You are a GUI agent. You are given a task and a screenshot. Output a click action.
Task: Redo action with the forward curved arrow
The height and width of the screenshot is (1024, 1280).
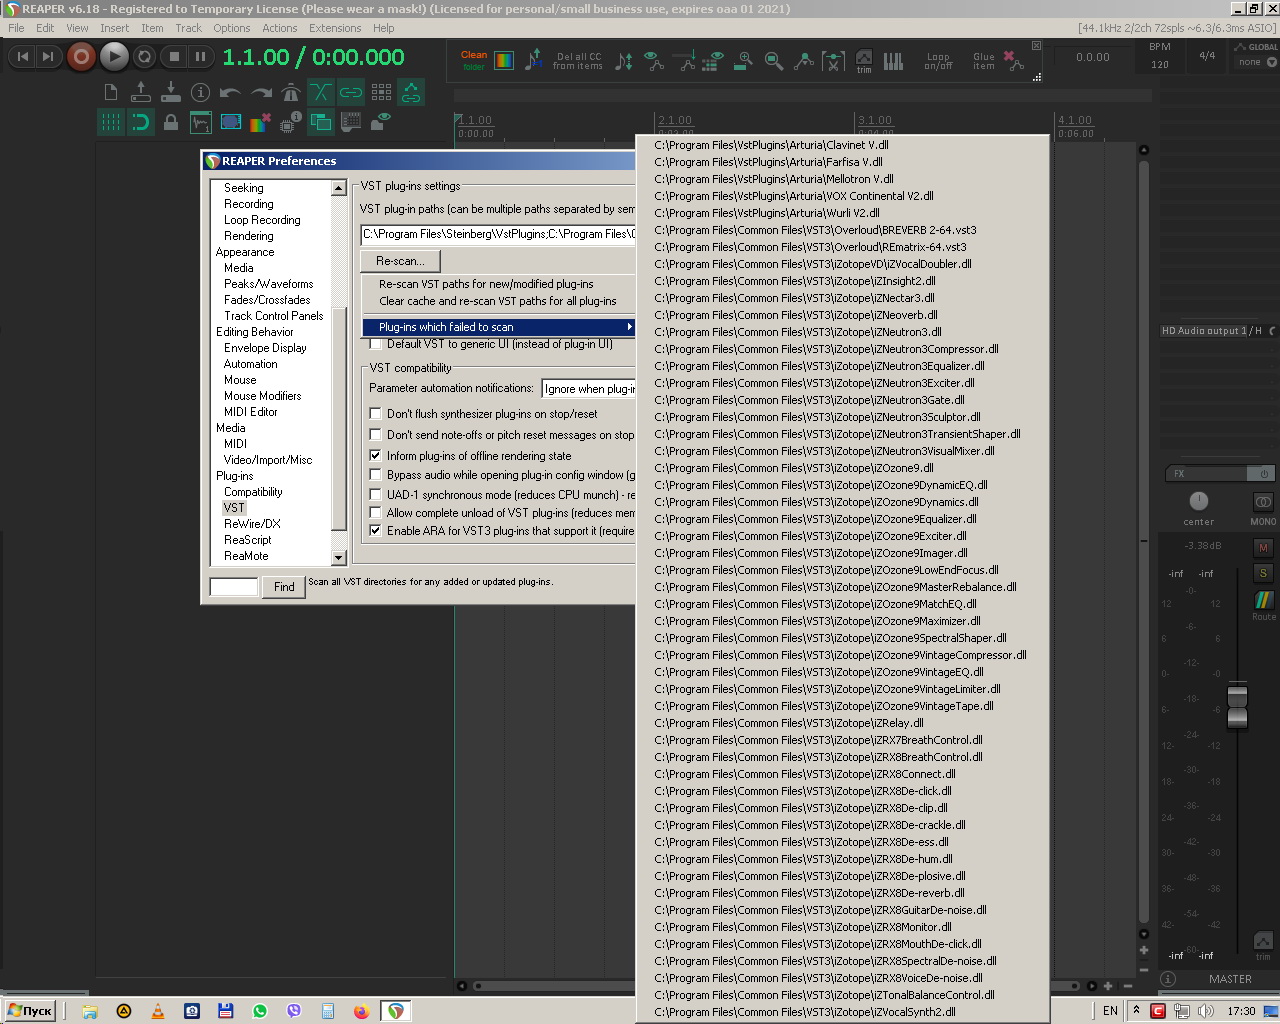point(261,93)
